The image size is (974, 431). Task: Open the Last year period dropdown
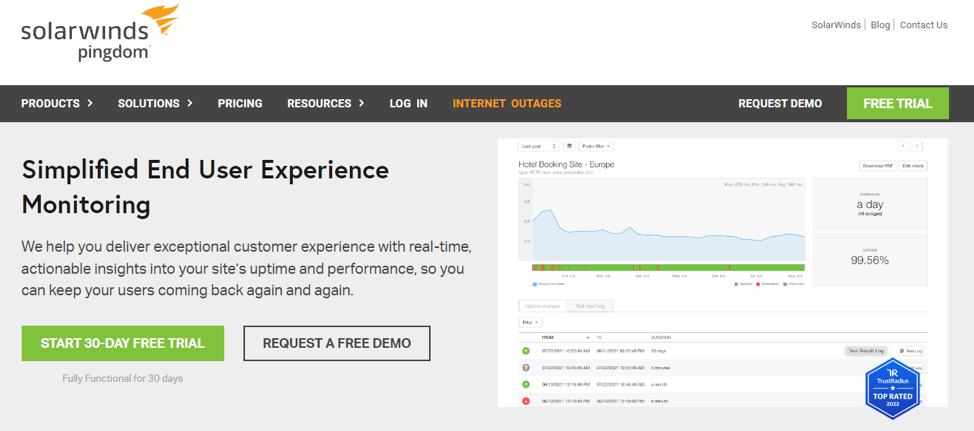click(x=539, y=146)
